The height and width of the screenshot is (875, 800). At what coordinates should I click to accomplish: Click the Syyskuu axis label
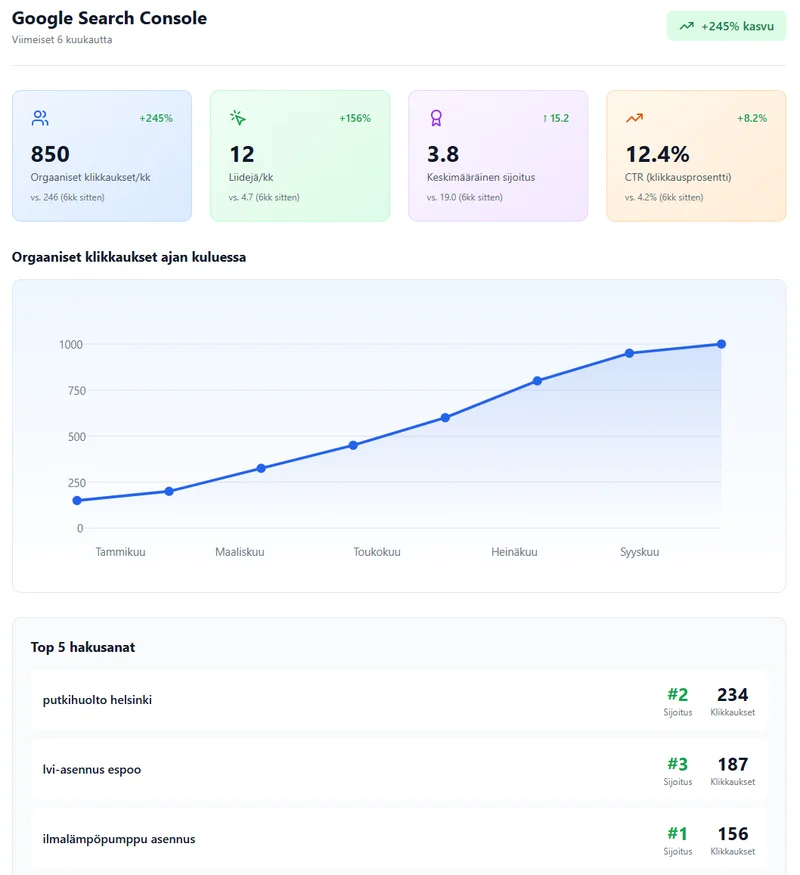click(640, 552)
